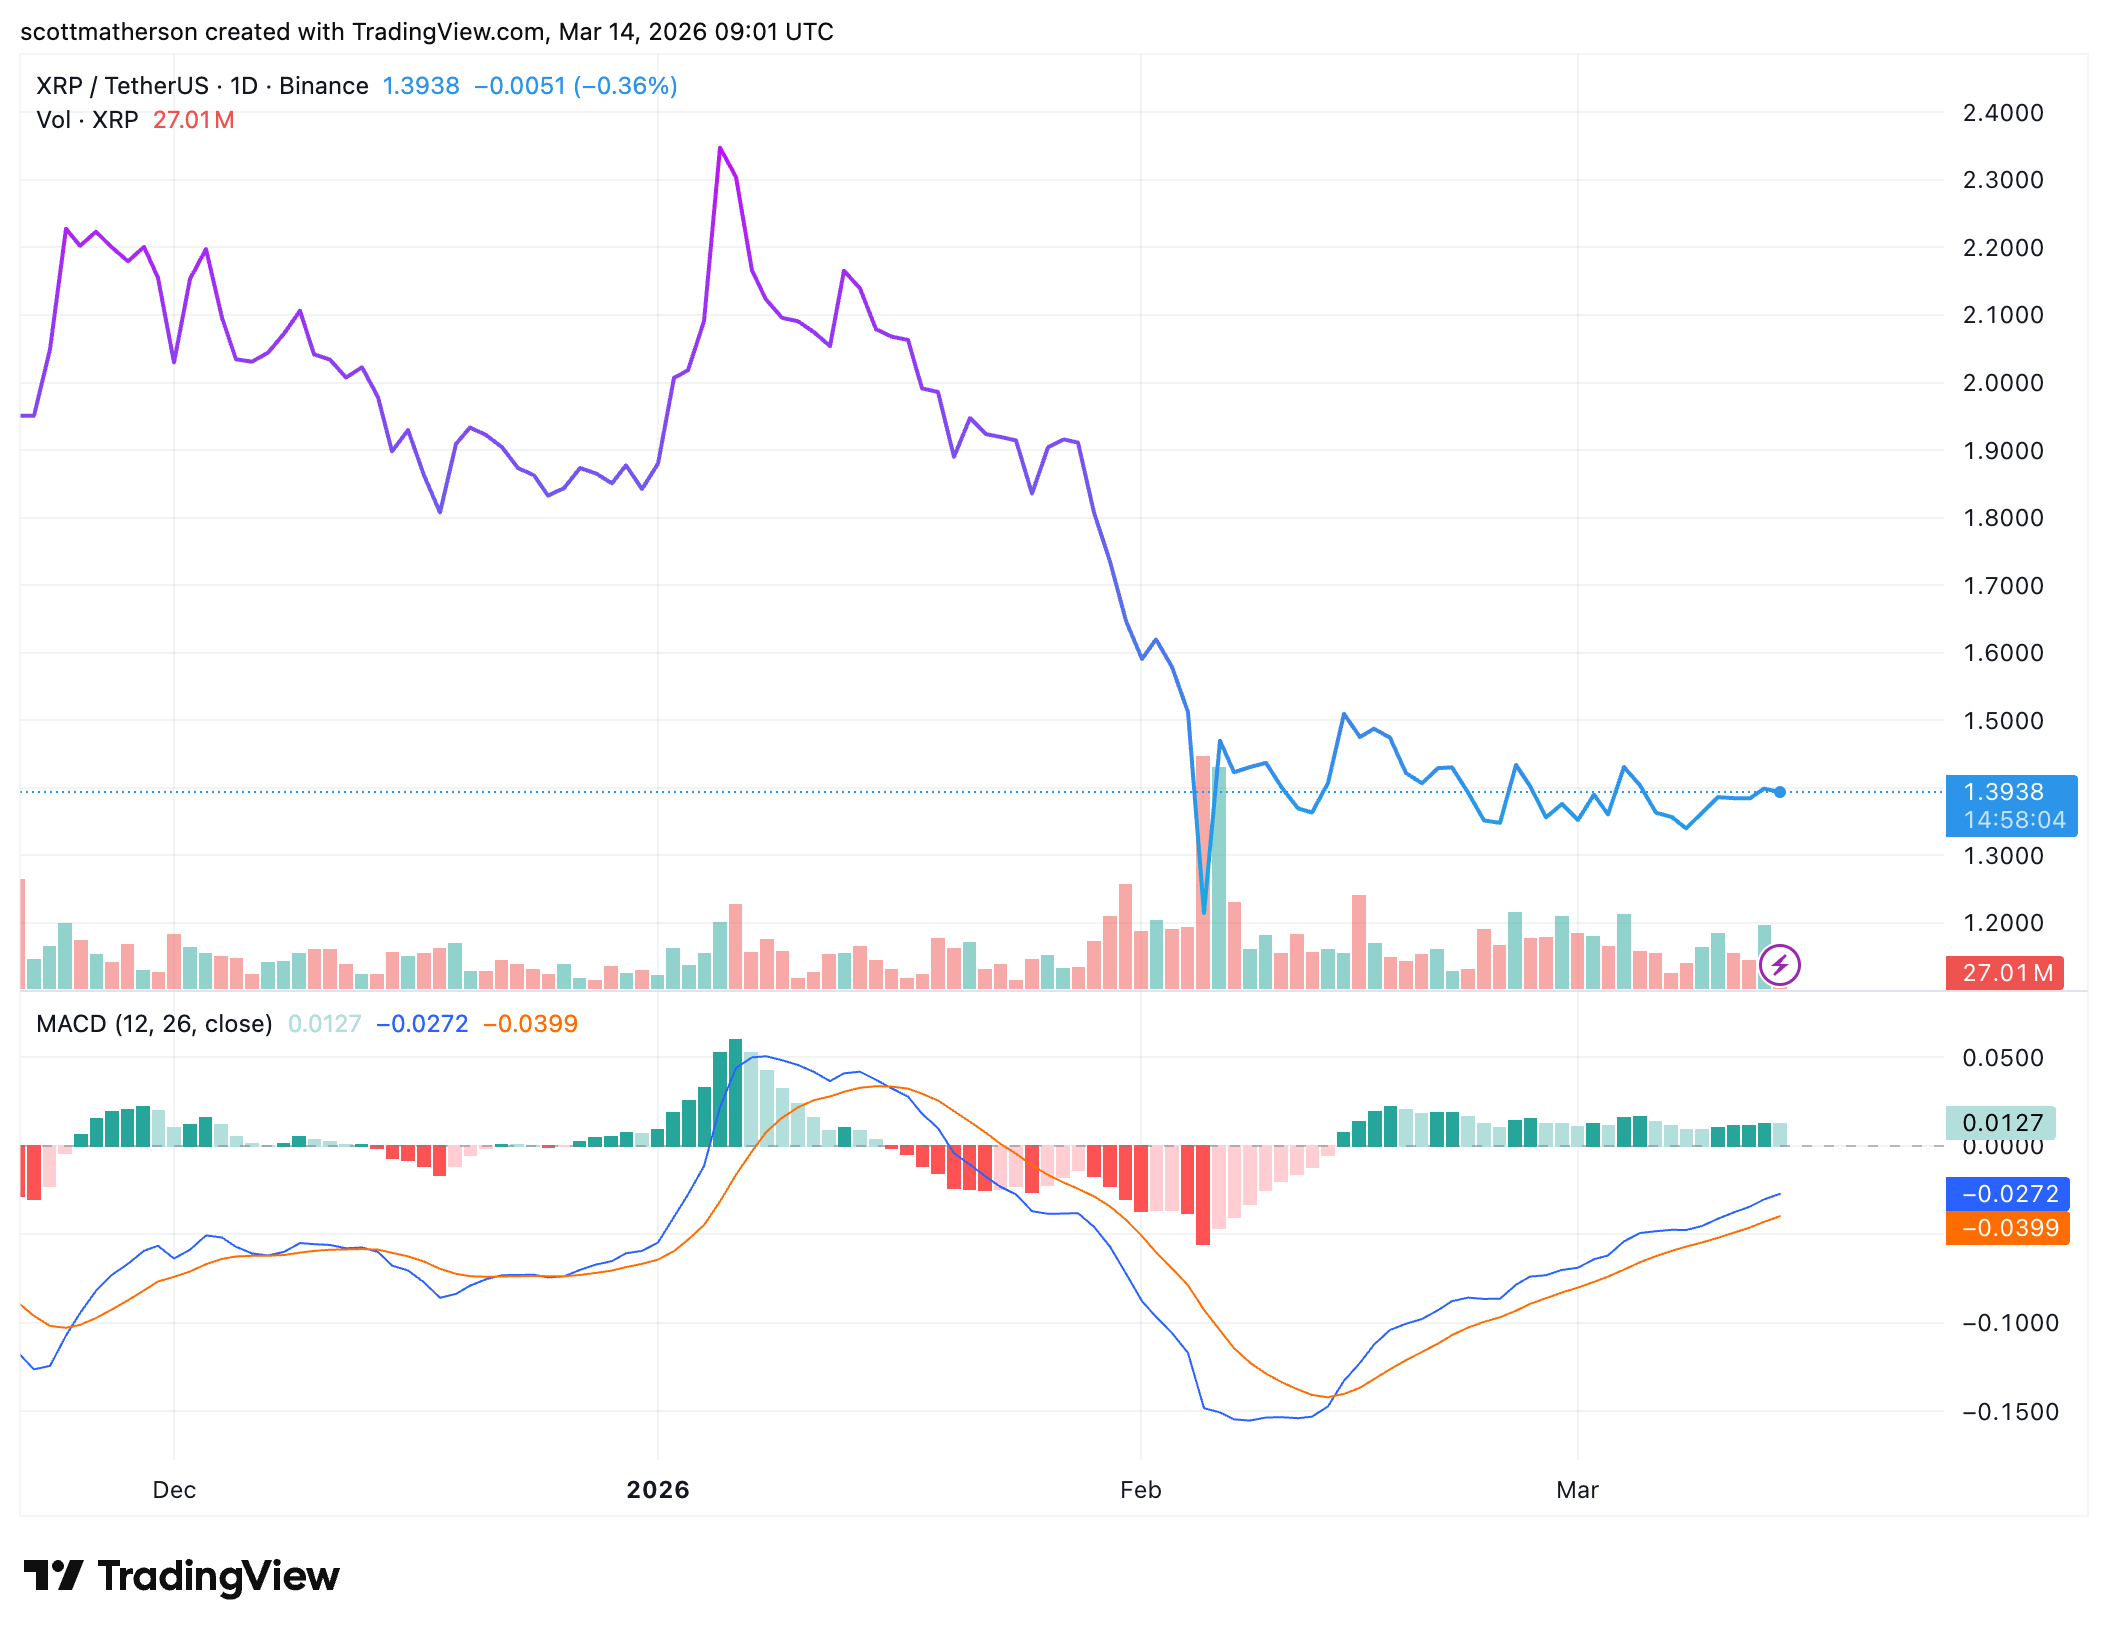Click the blue dot at price line end
The width and height of the screenshot is (2108, 1636).
[1779, 792]
